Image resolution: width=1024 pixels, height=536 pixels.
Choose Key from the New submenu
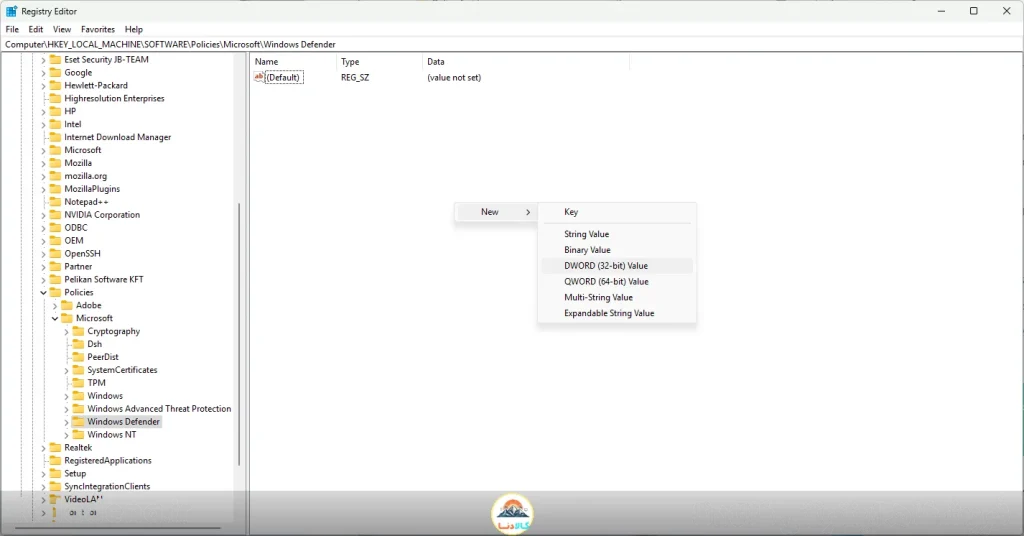click(x=617, y=212)
